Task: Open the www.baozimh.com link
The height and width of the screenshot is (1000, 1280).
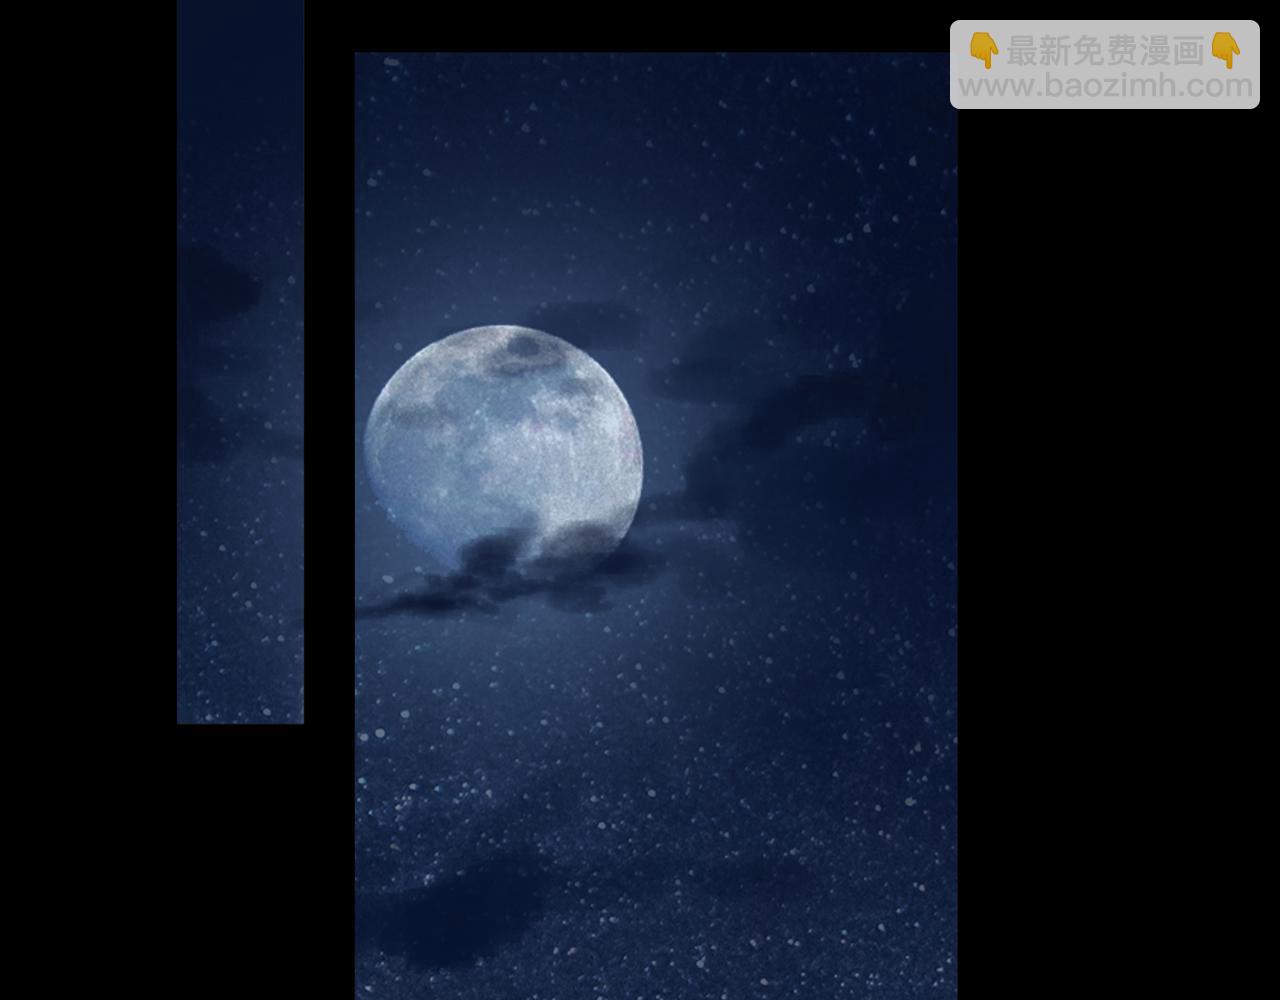Action: tap(1105, 87)
